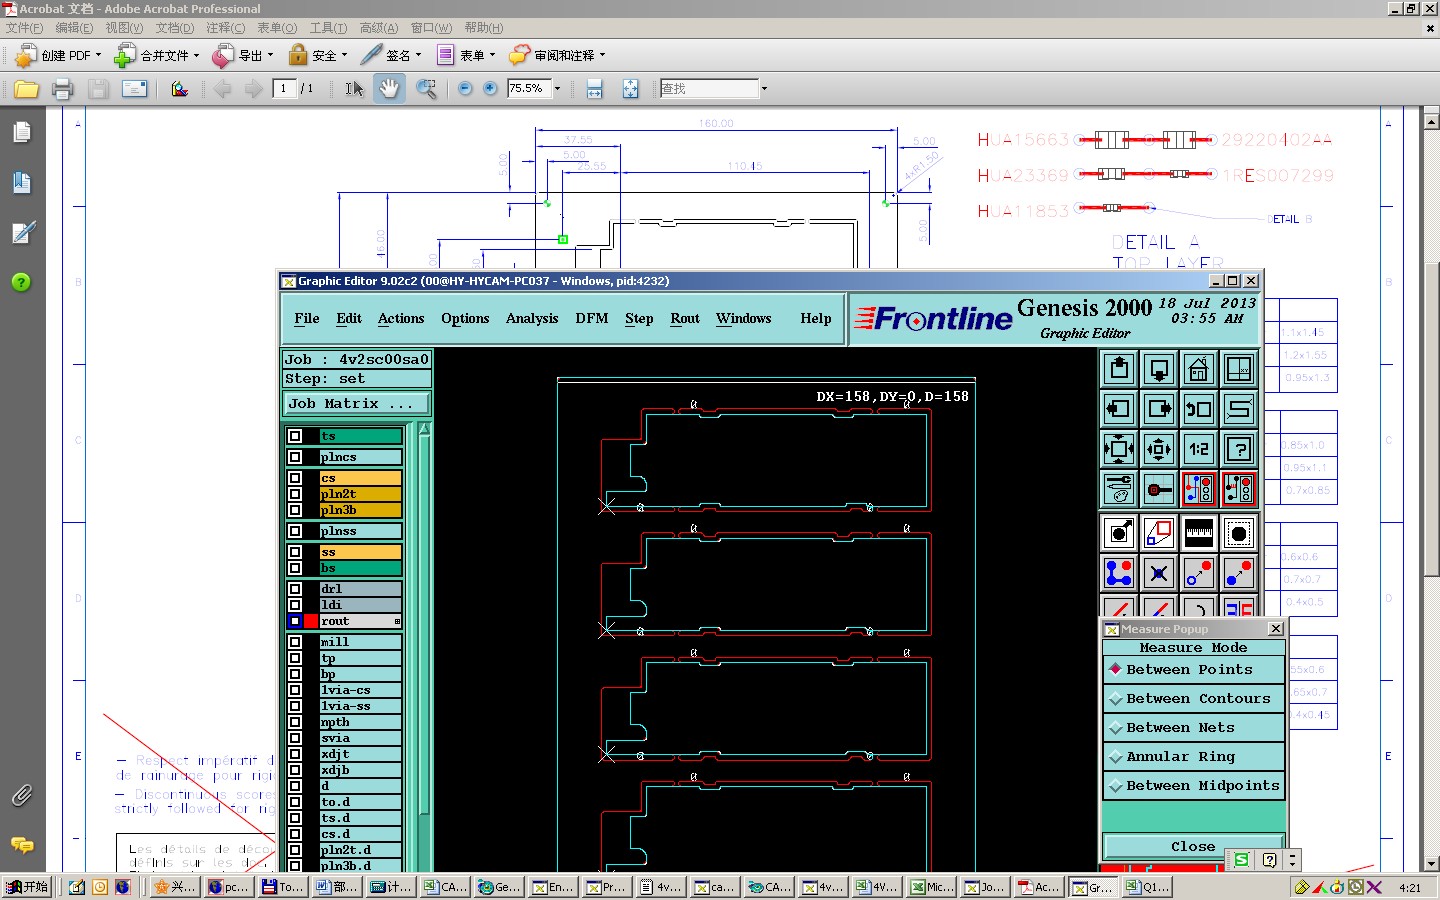The height and width of the screenshot is (900, 1440).
Task: Click the printer icon in Acrobat toolbar
Action: click(x=62, y=89)
